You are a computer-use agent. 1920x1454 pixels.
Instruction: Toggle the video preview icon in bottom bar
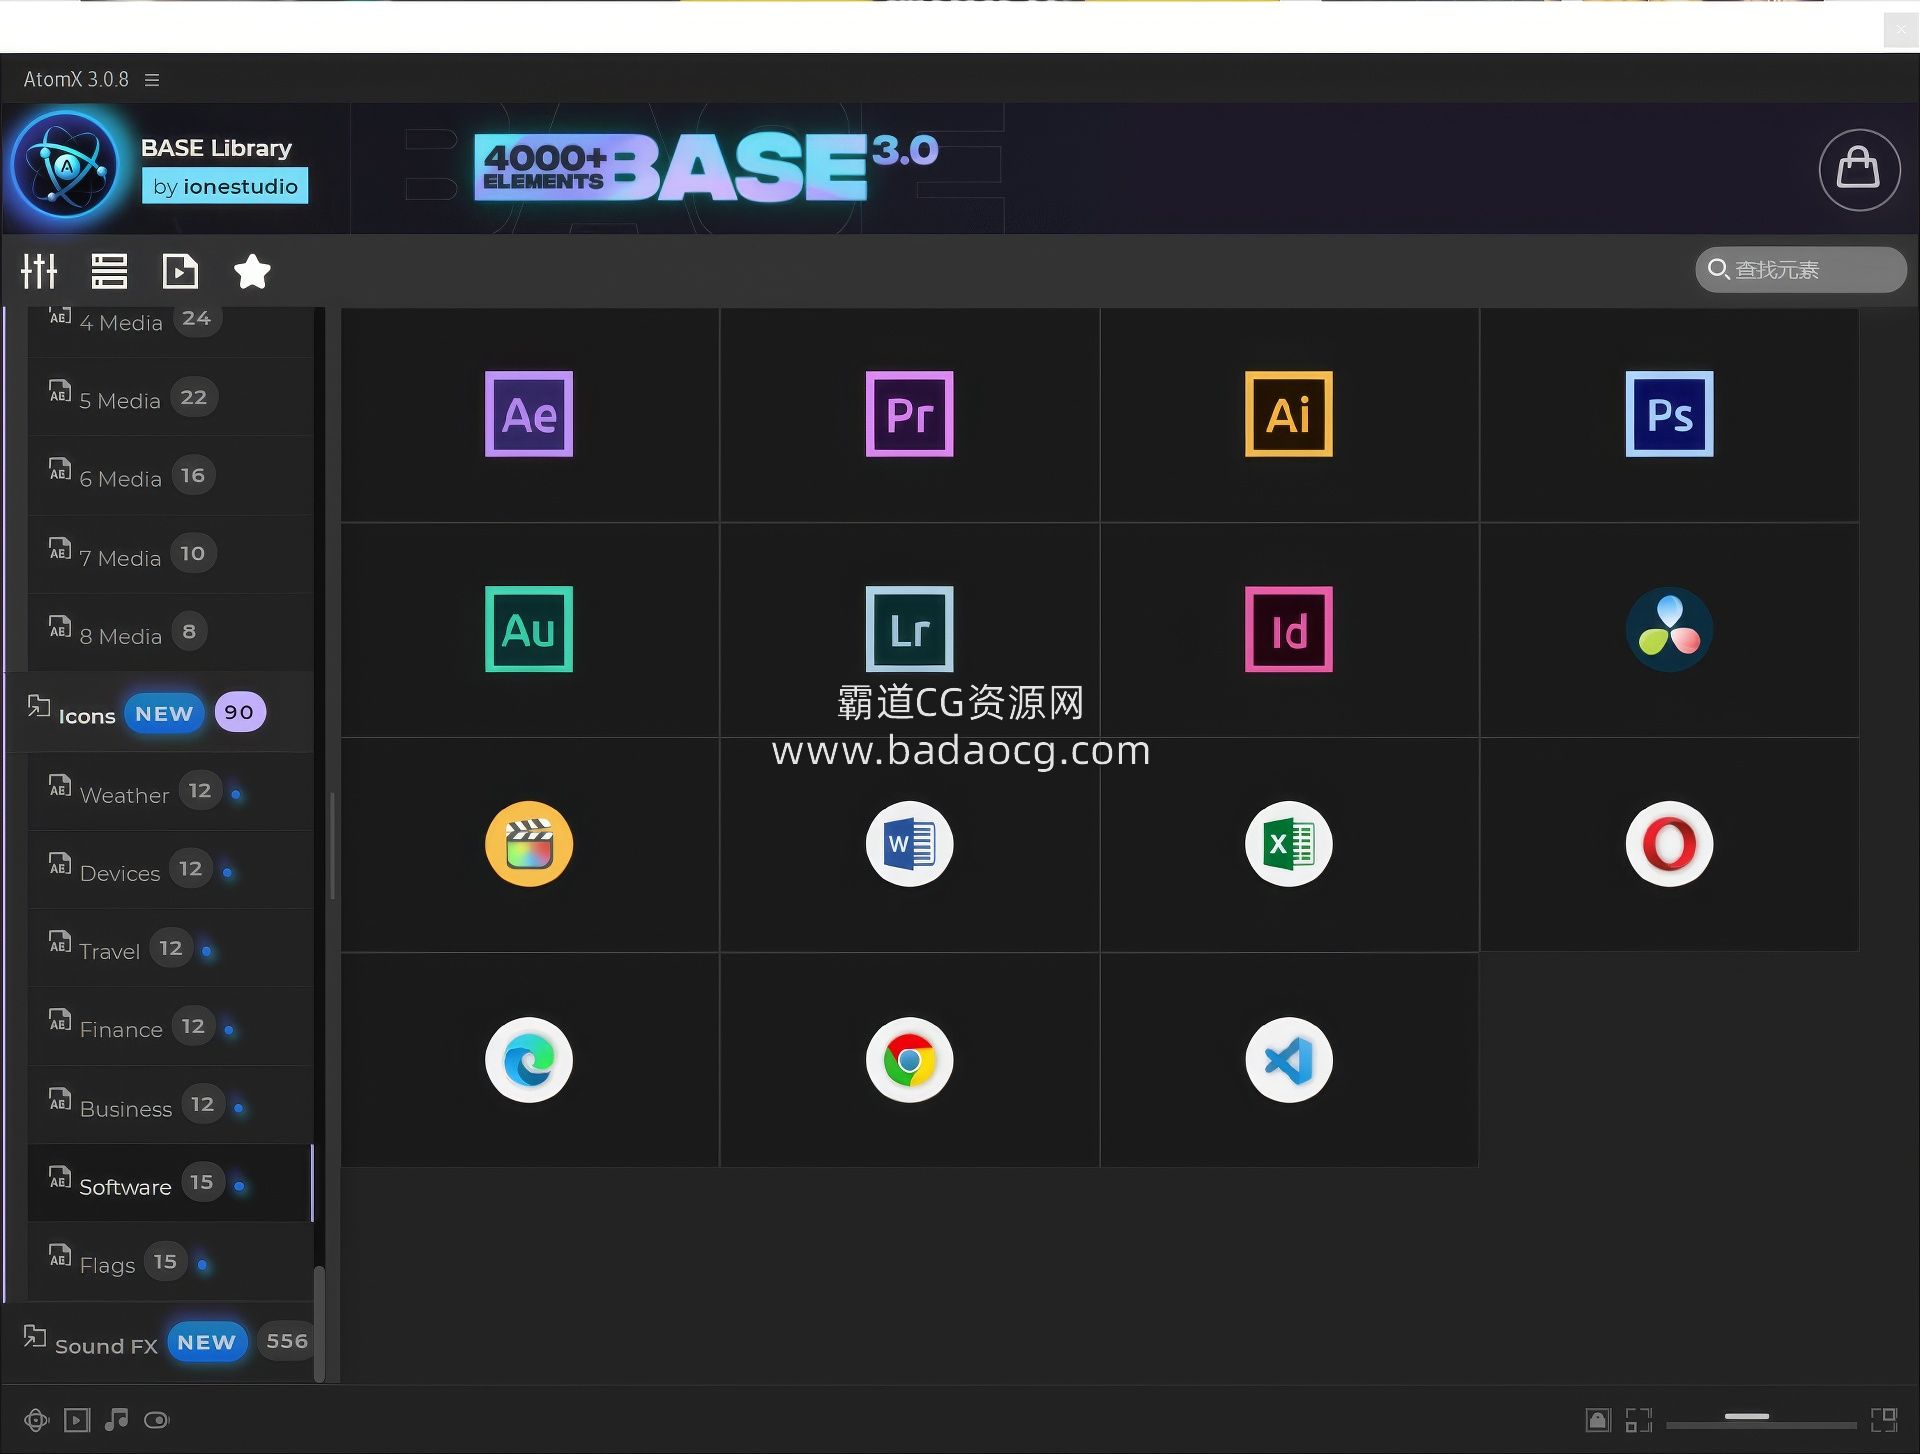(x=77, y=1420)
